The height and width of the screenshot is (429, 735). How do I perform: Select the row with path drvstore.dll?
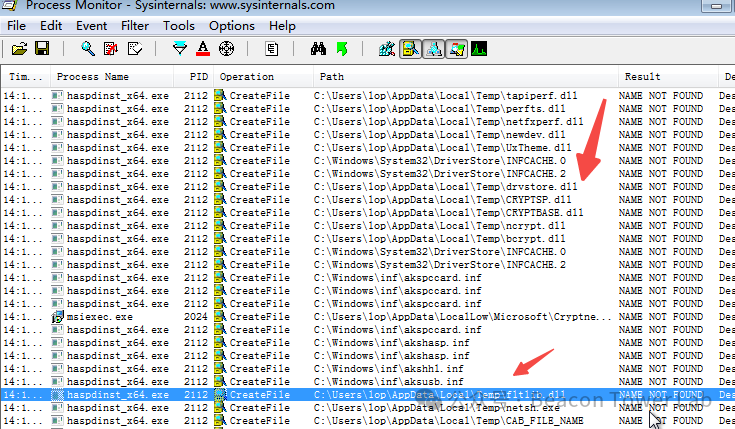(x=368, y=187)
